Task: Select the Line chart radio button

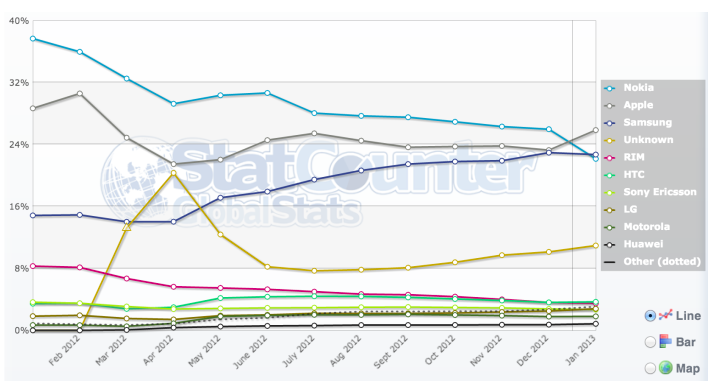Action: [650, 316]
